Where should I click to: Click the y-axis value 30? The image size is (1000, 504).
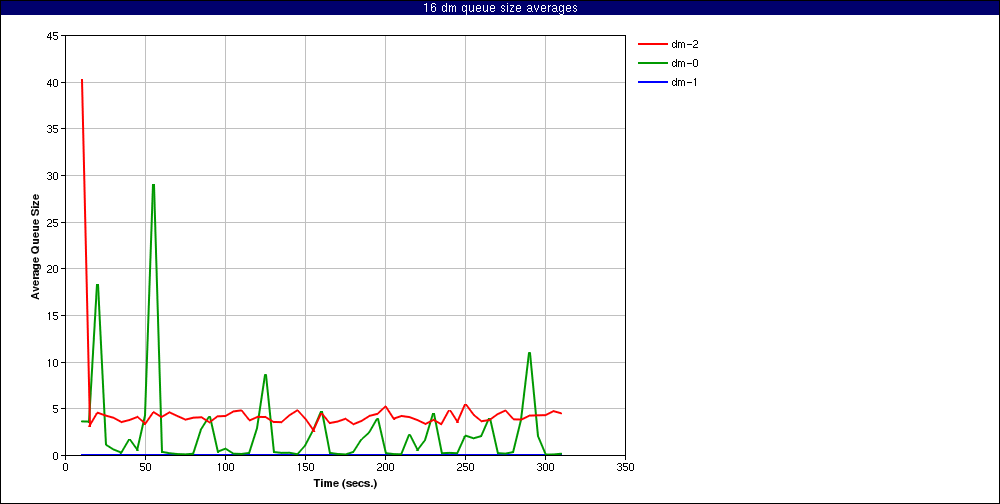53,176
